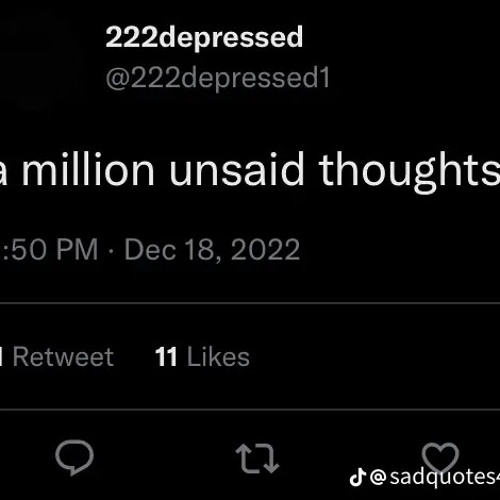Viewport: 500px width, 500px height.
Task: Click the word Likes
Action: pos(218,357)
